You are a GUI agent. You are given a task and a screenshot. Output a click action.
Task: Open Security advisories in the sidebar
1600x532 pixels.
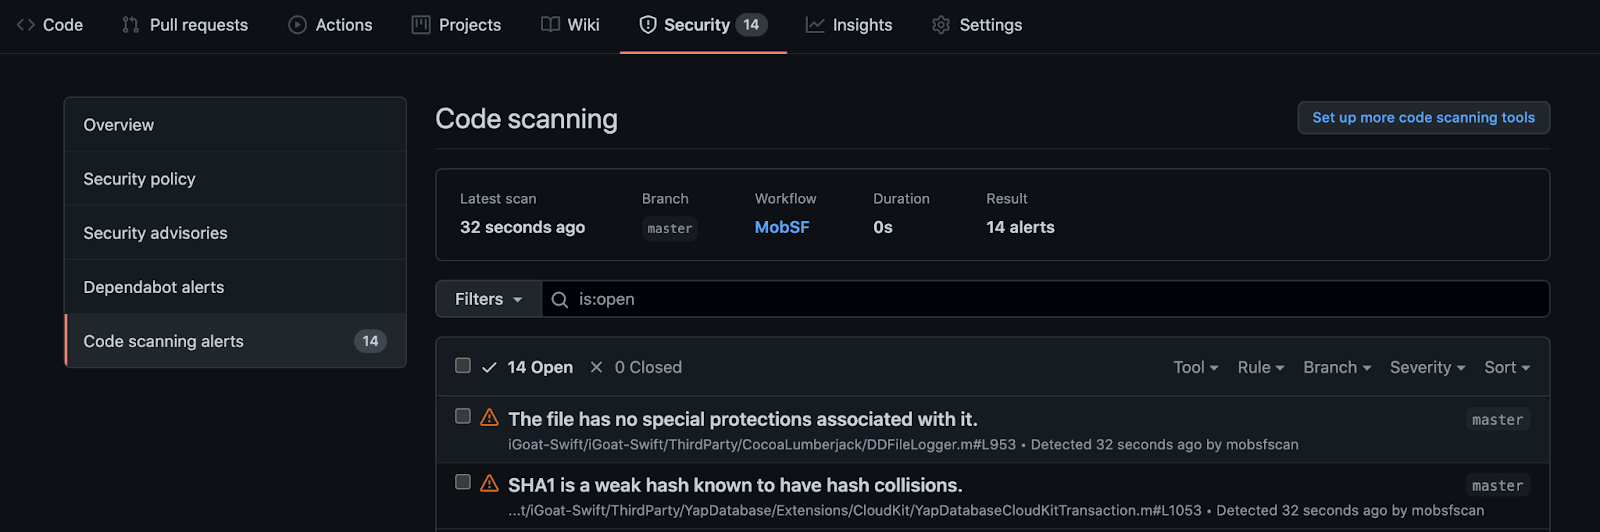pos(235,233)
